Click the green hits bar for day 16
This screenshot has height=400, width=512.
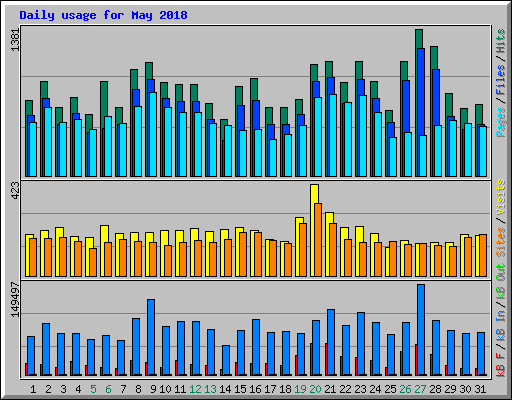(254, 89)
